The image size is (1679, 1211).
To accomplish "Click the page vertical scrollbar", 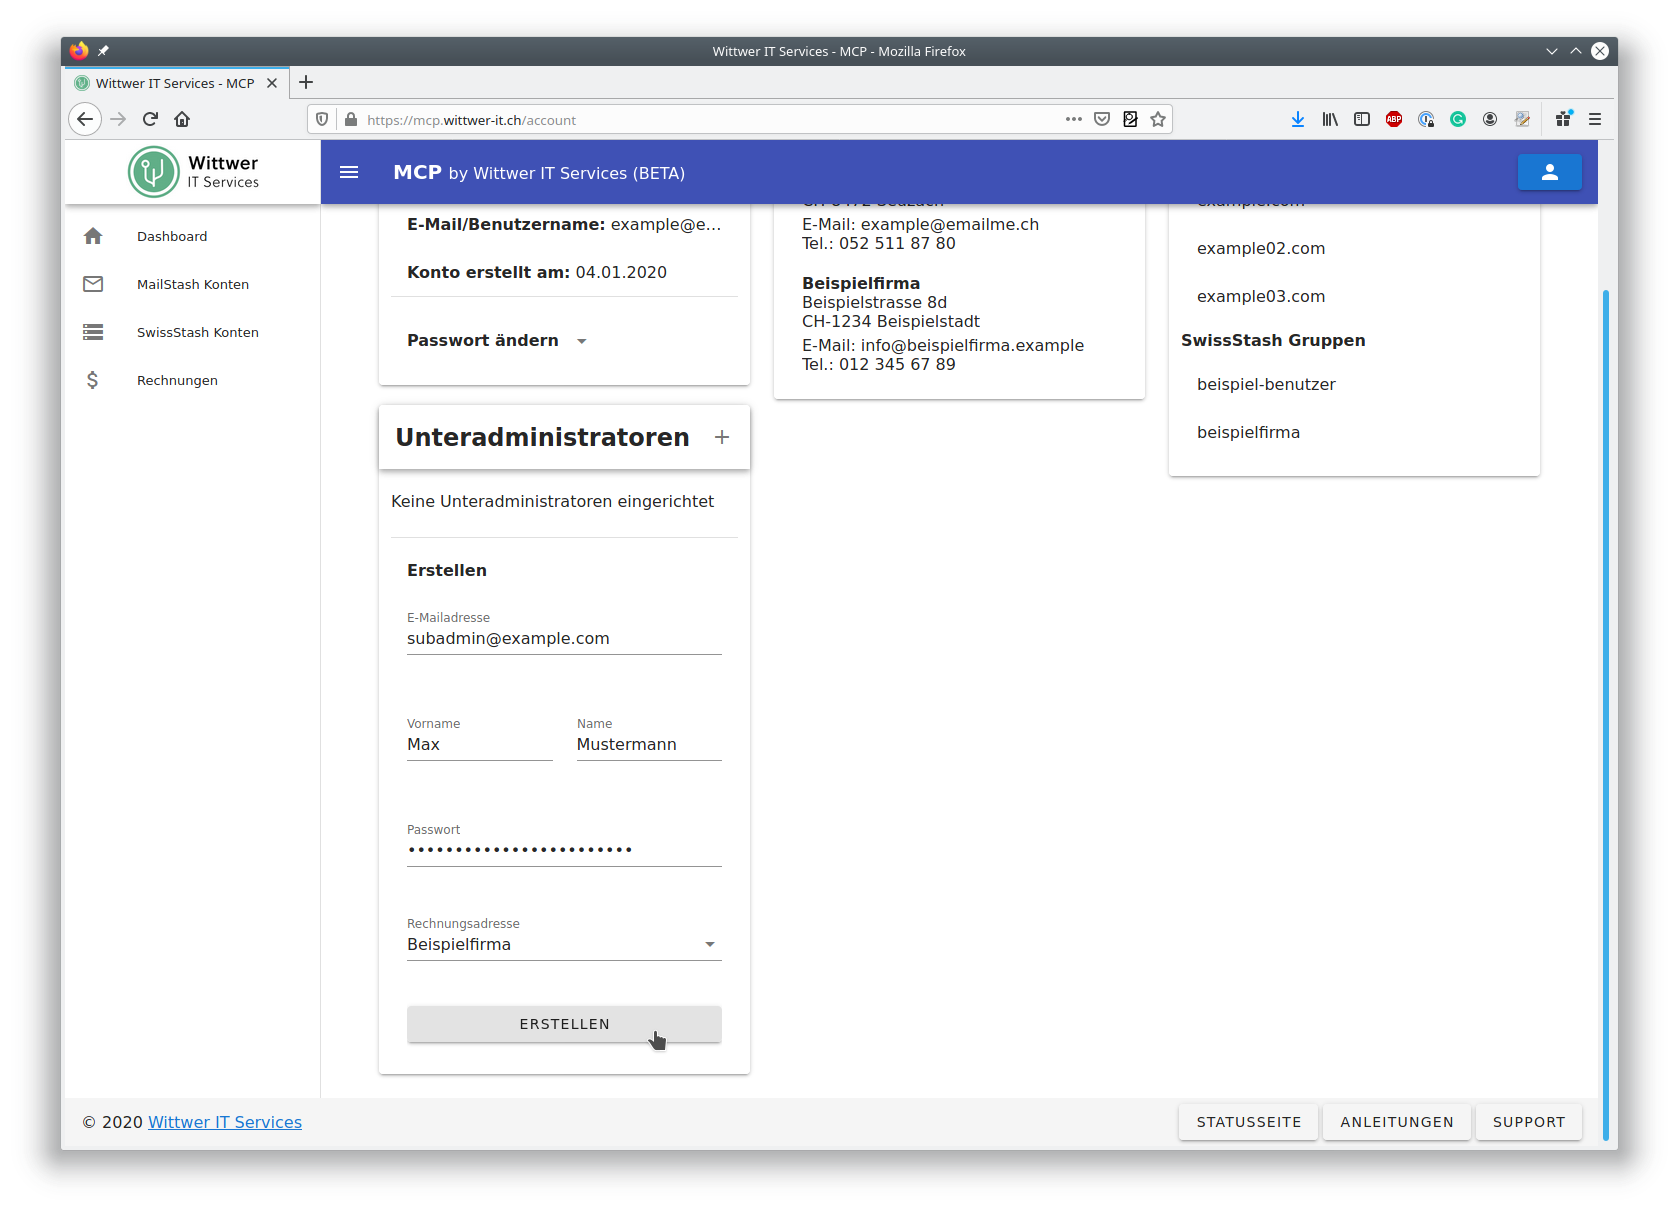I will [1605, 714].
